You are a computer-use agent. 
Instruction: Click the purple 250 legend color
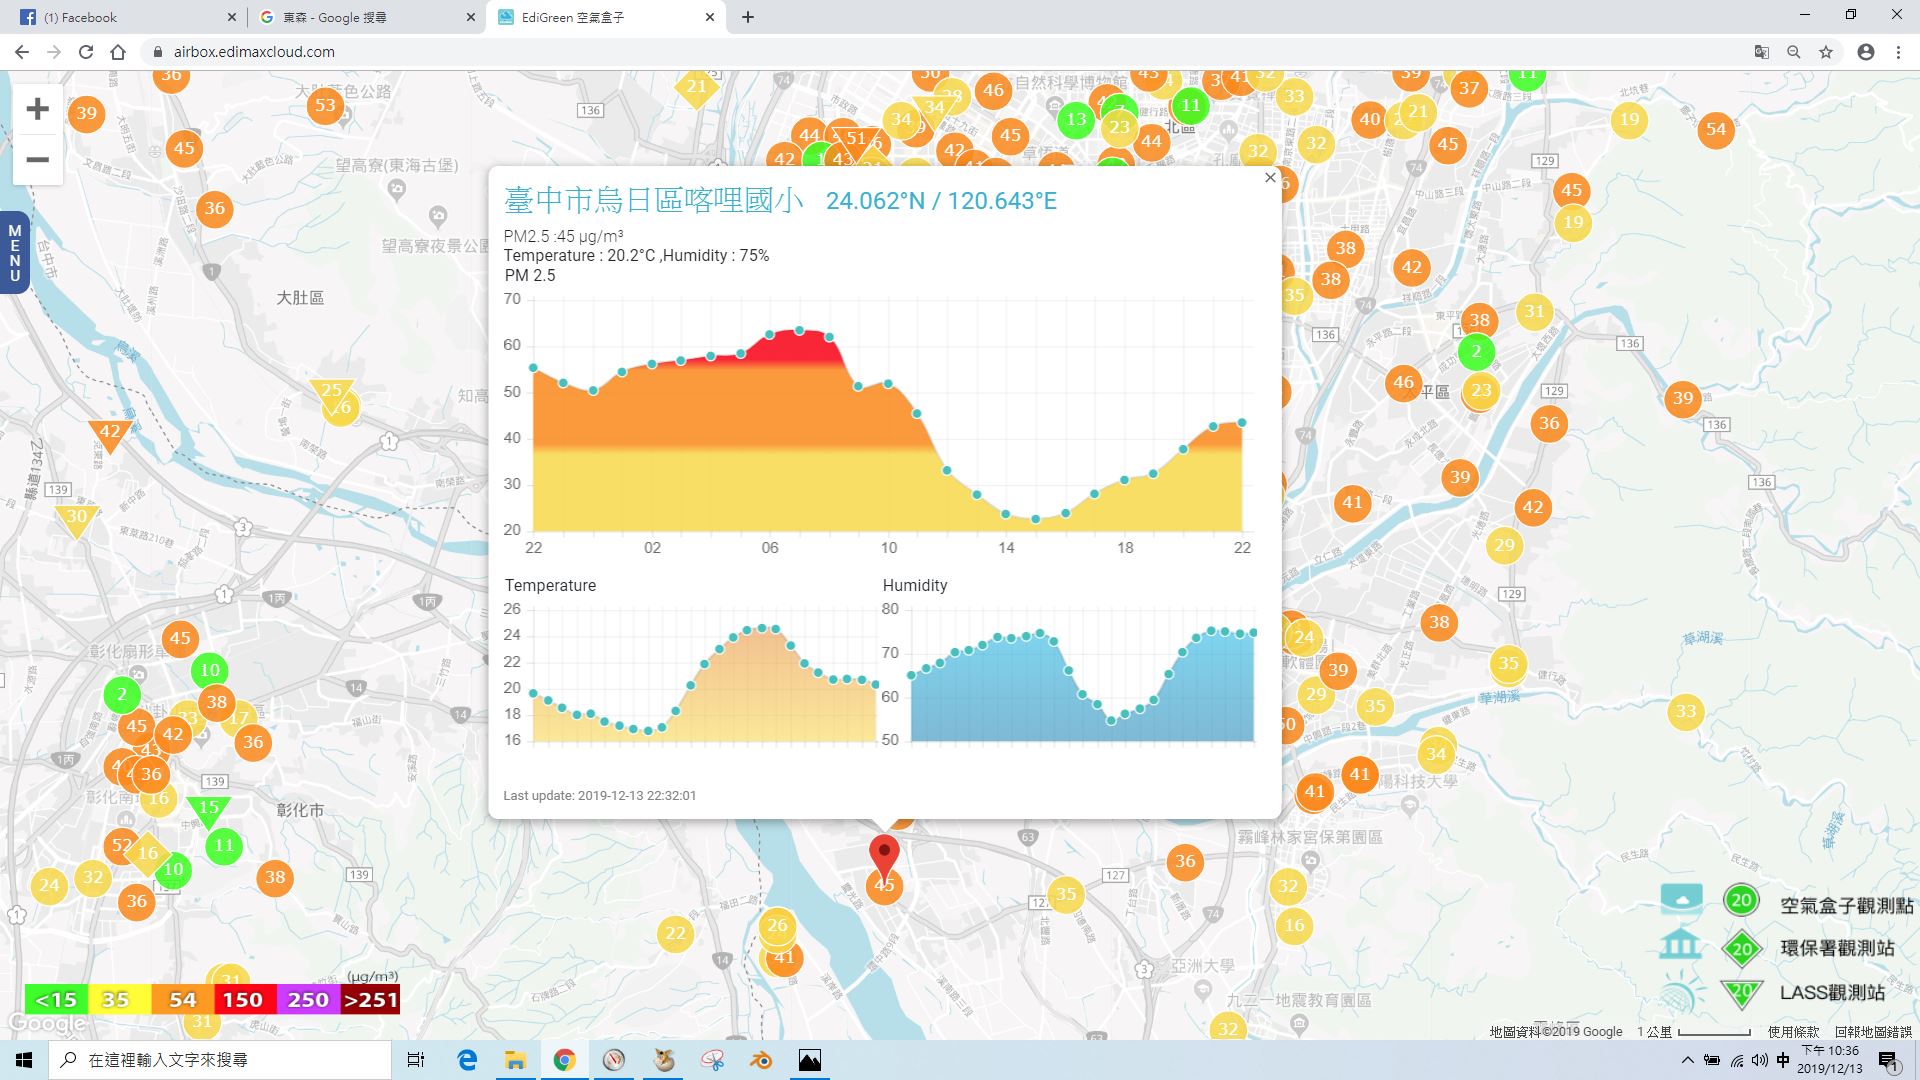click(308, 999)
